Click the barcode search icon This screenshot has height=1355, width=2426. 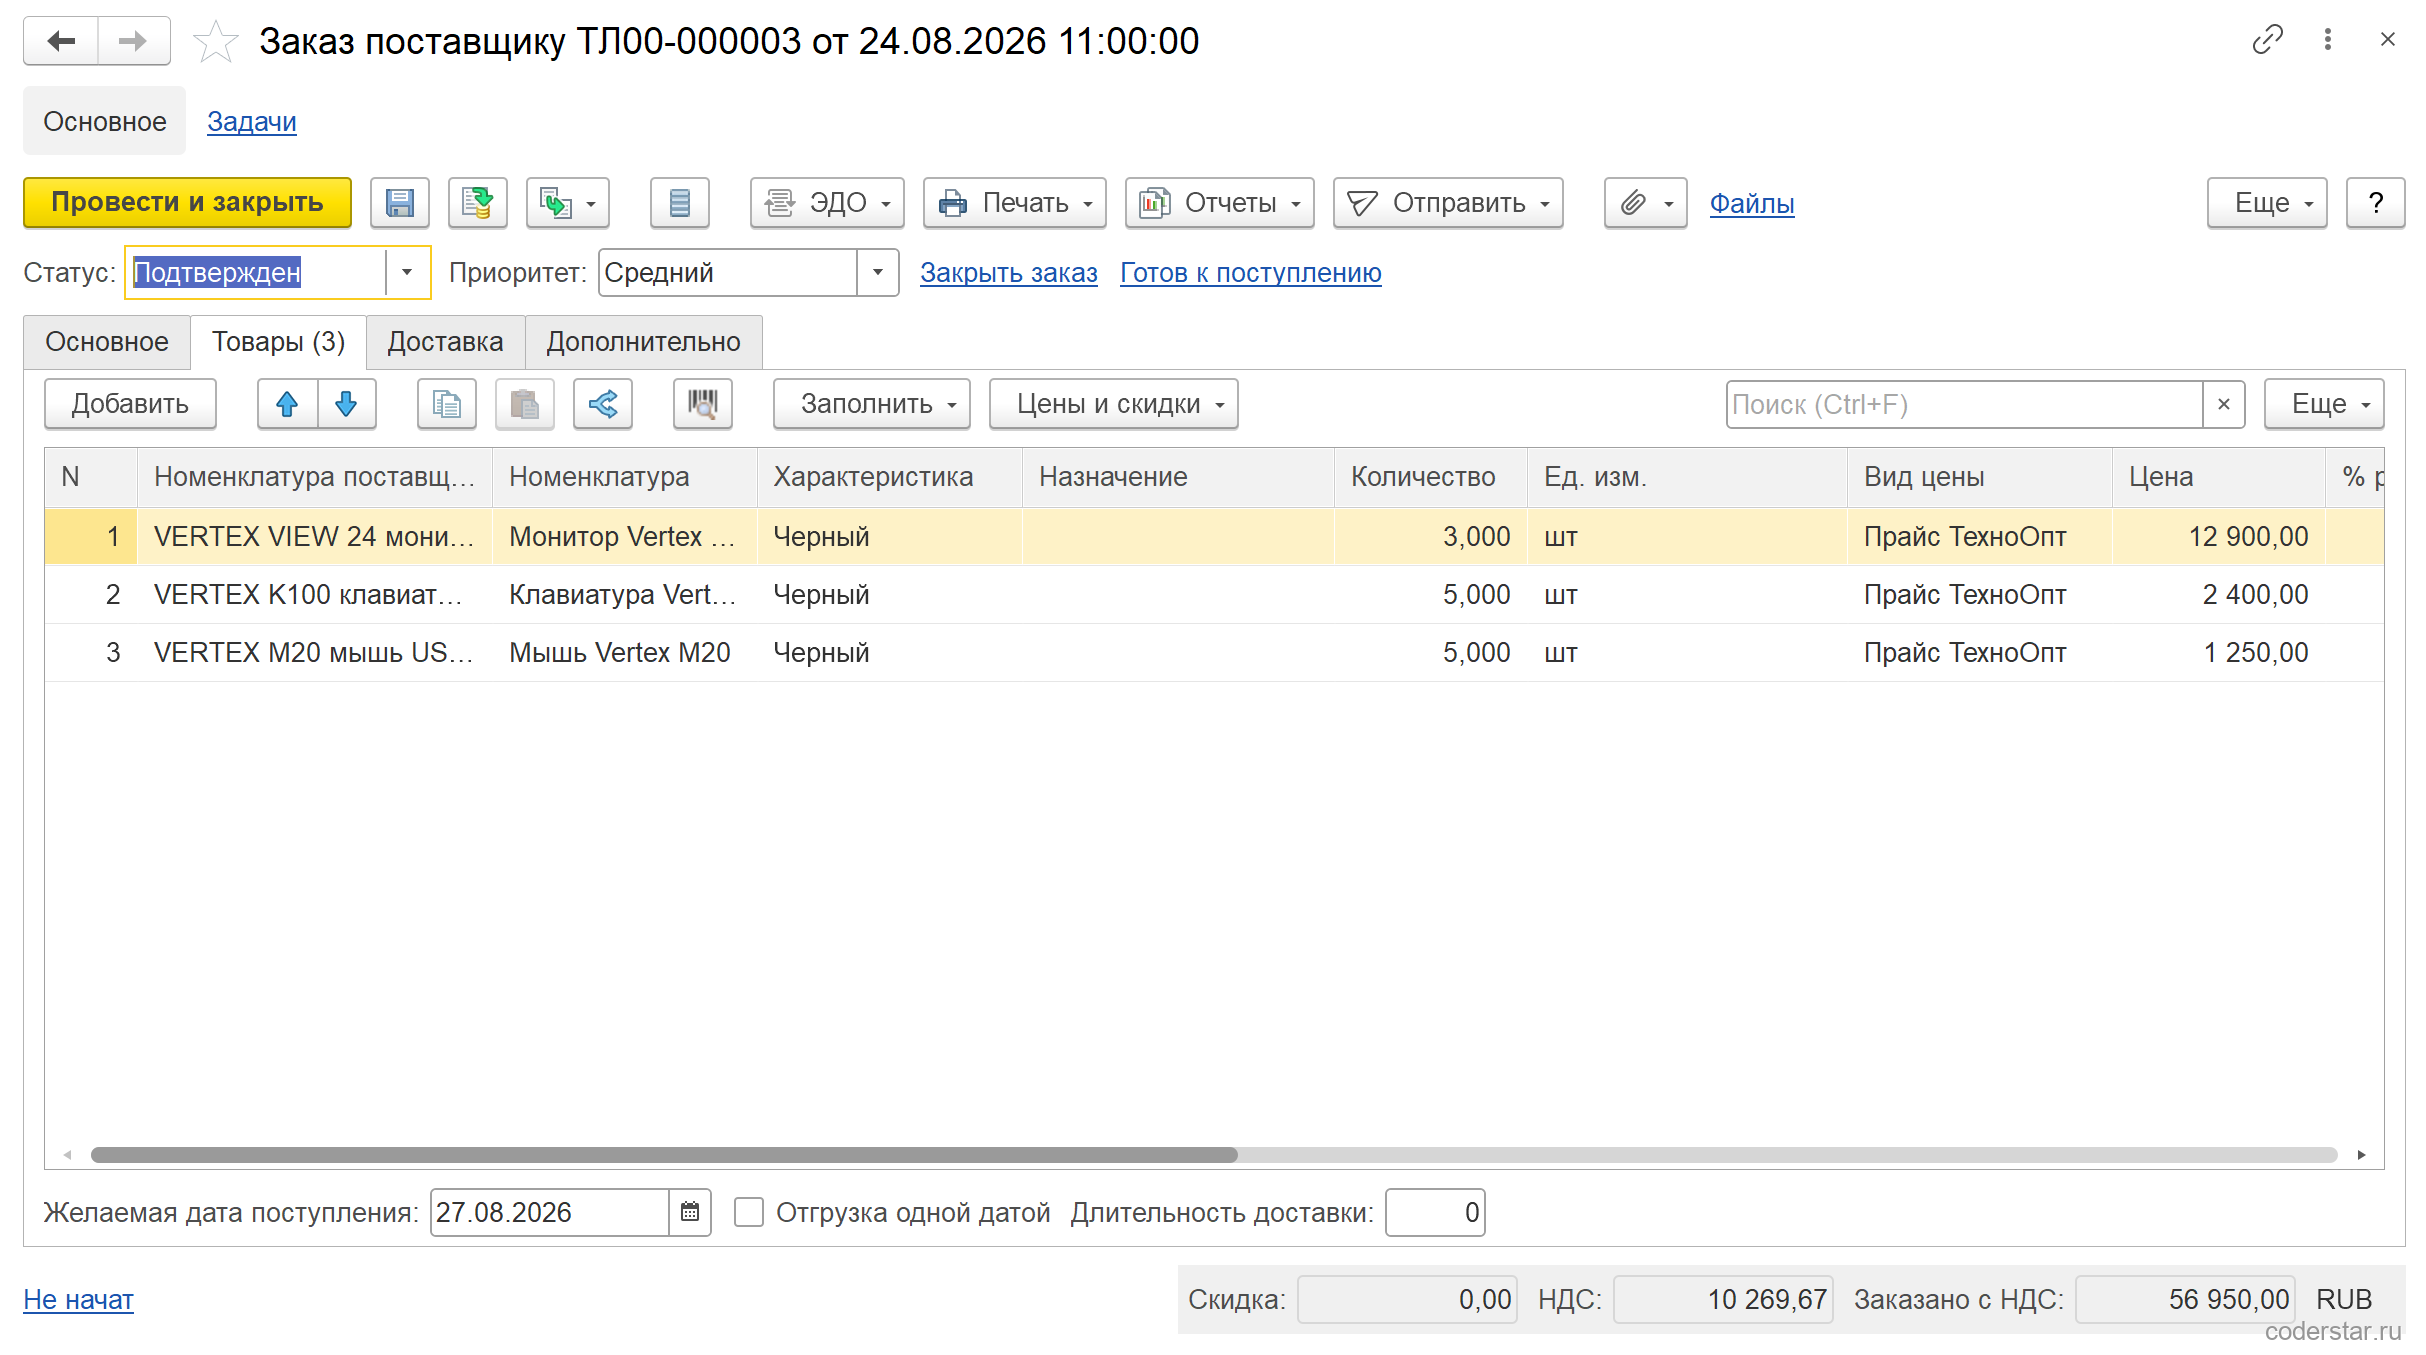coord(703,404)
